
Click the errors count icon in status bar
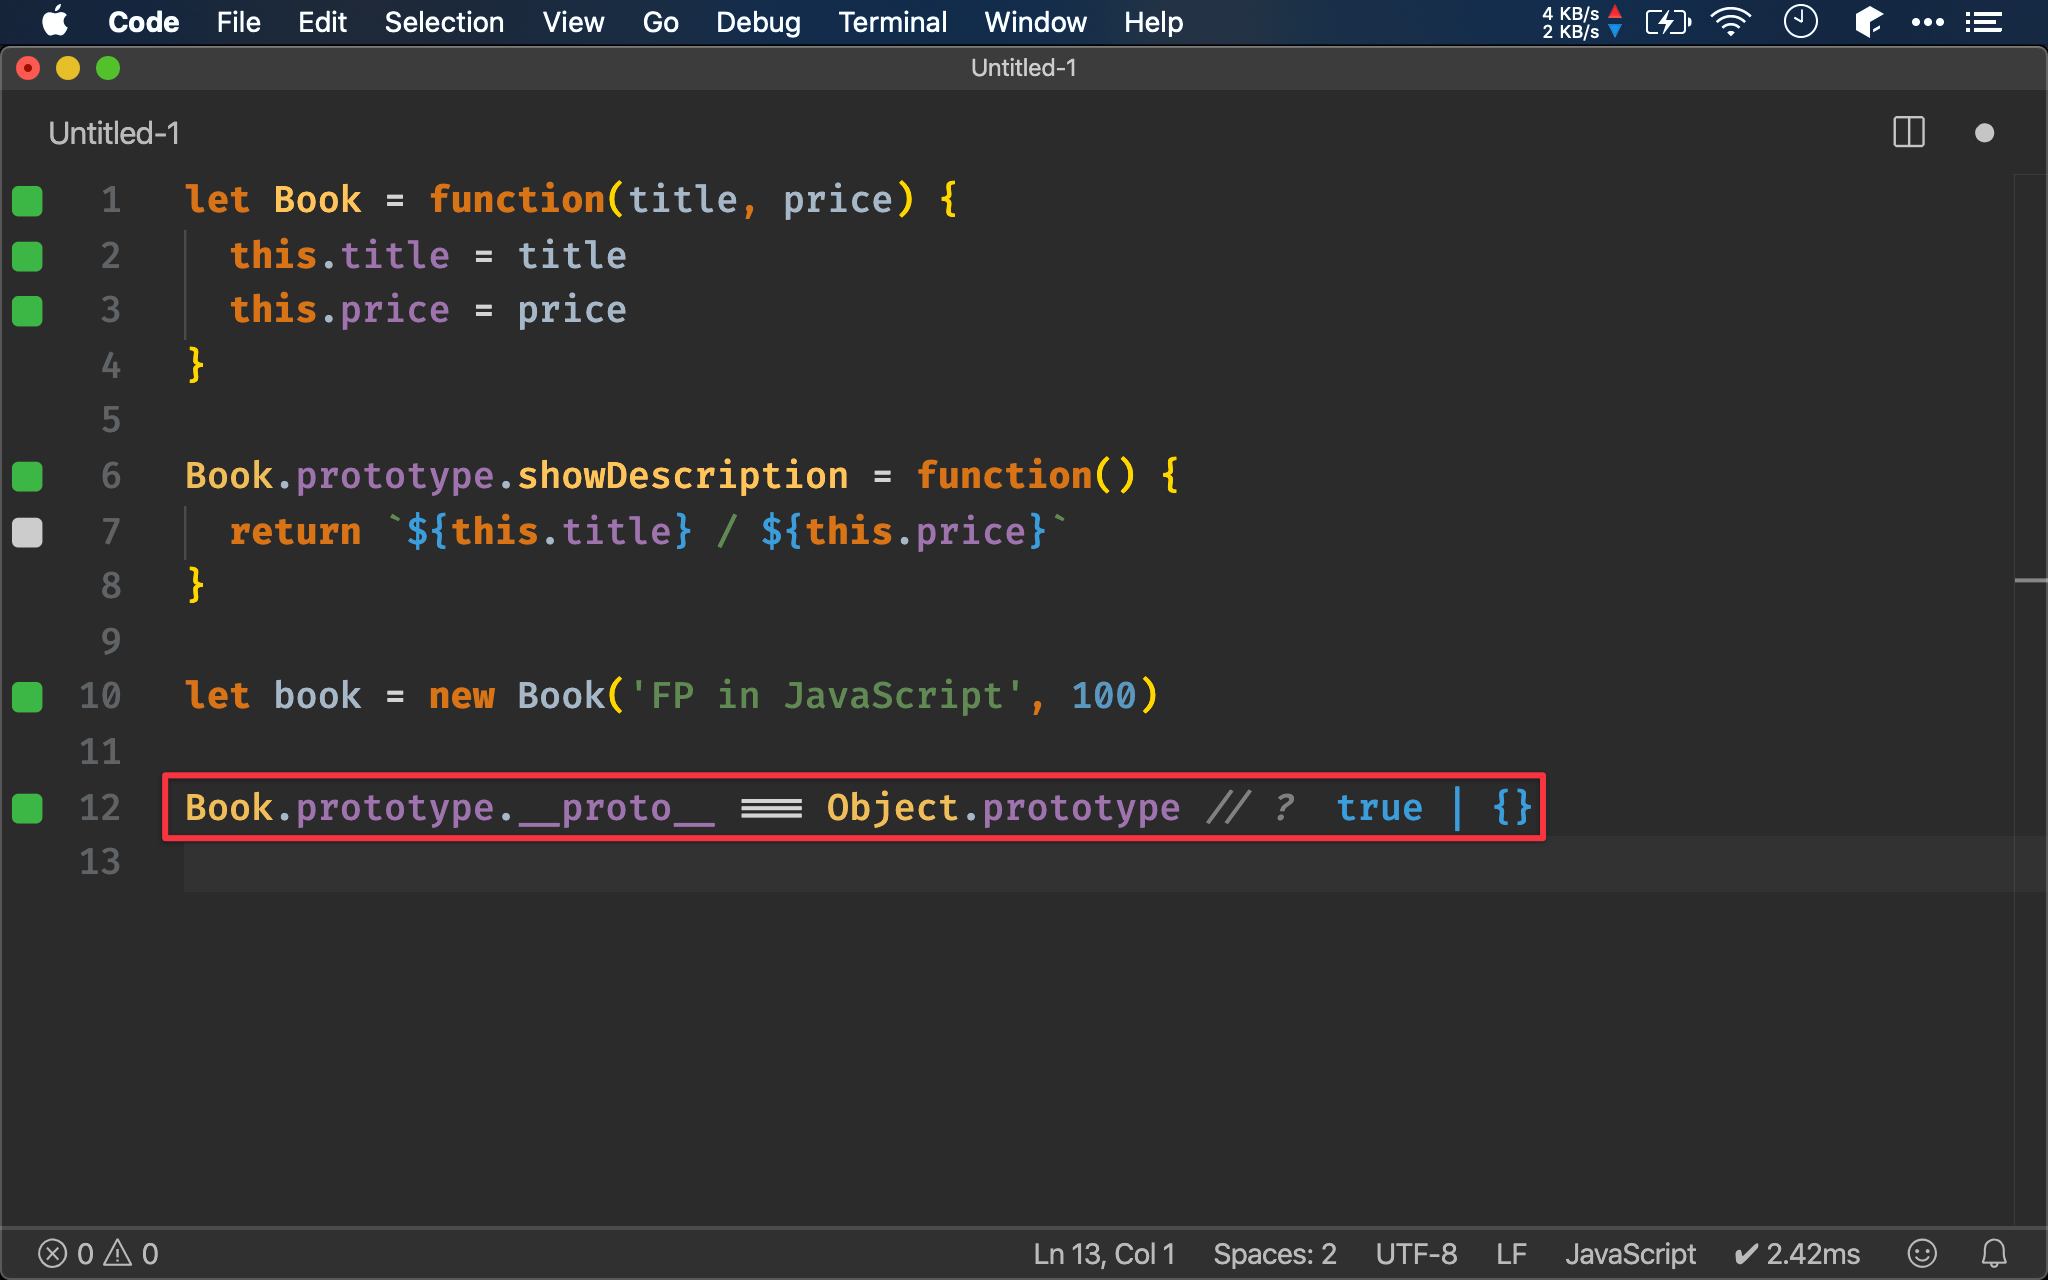[53, 1253]
